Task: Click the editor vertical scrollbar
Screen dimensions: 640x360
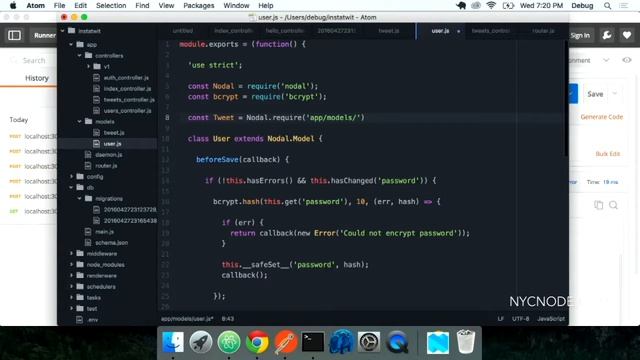Action: [x=566, y=98]
